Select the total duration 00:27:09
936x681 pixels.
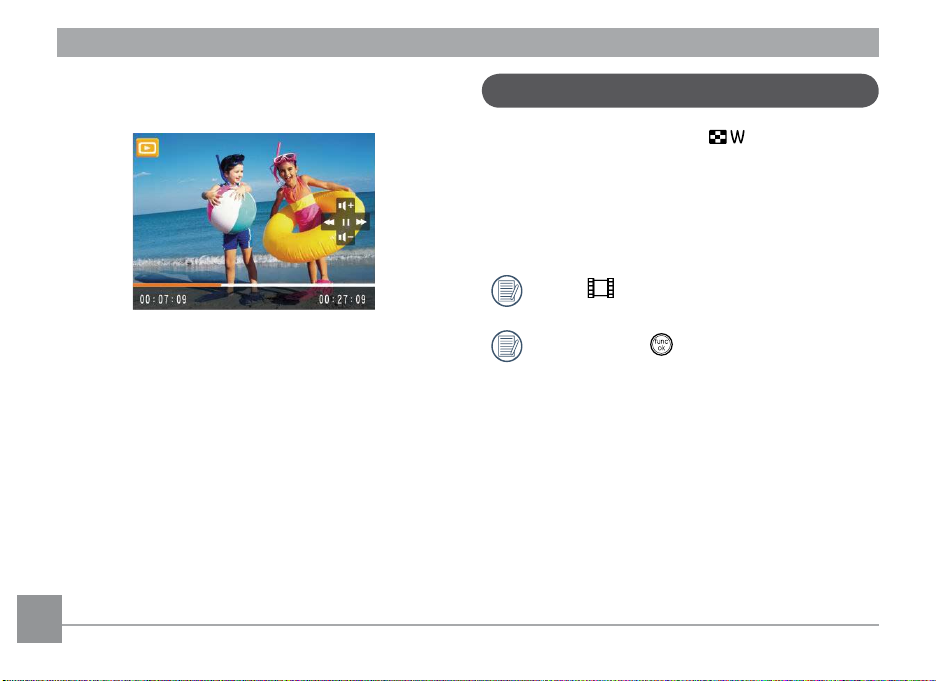pos(342,299)
